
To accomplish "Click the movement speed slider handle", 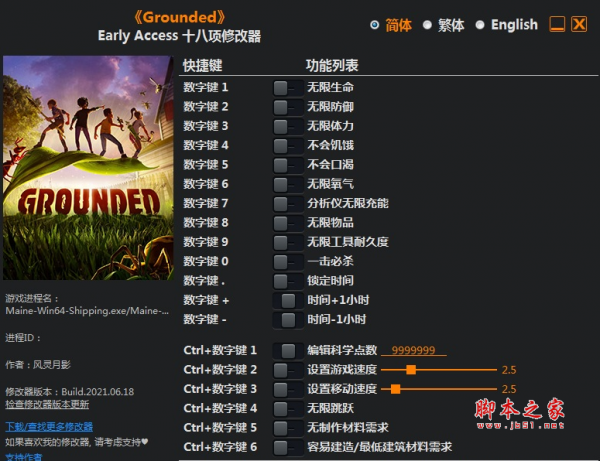I will click(396, 389).
